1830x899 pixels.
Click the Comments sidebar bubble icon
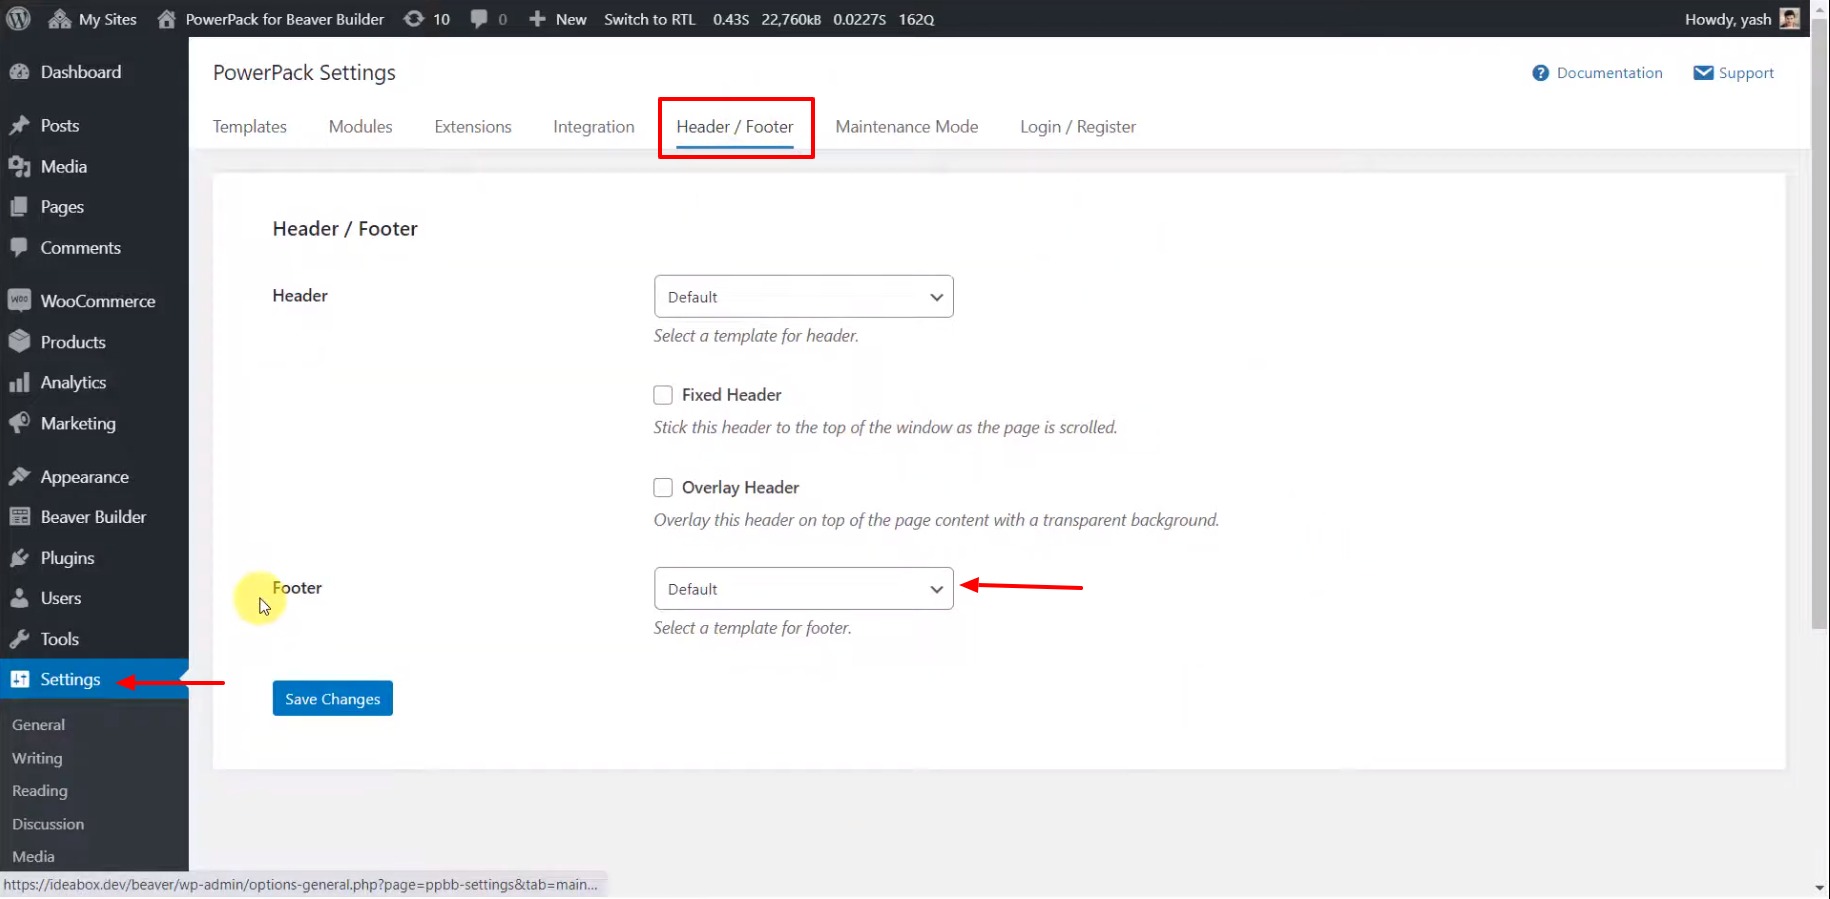click(x=19, y=247)
